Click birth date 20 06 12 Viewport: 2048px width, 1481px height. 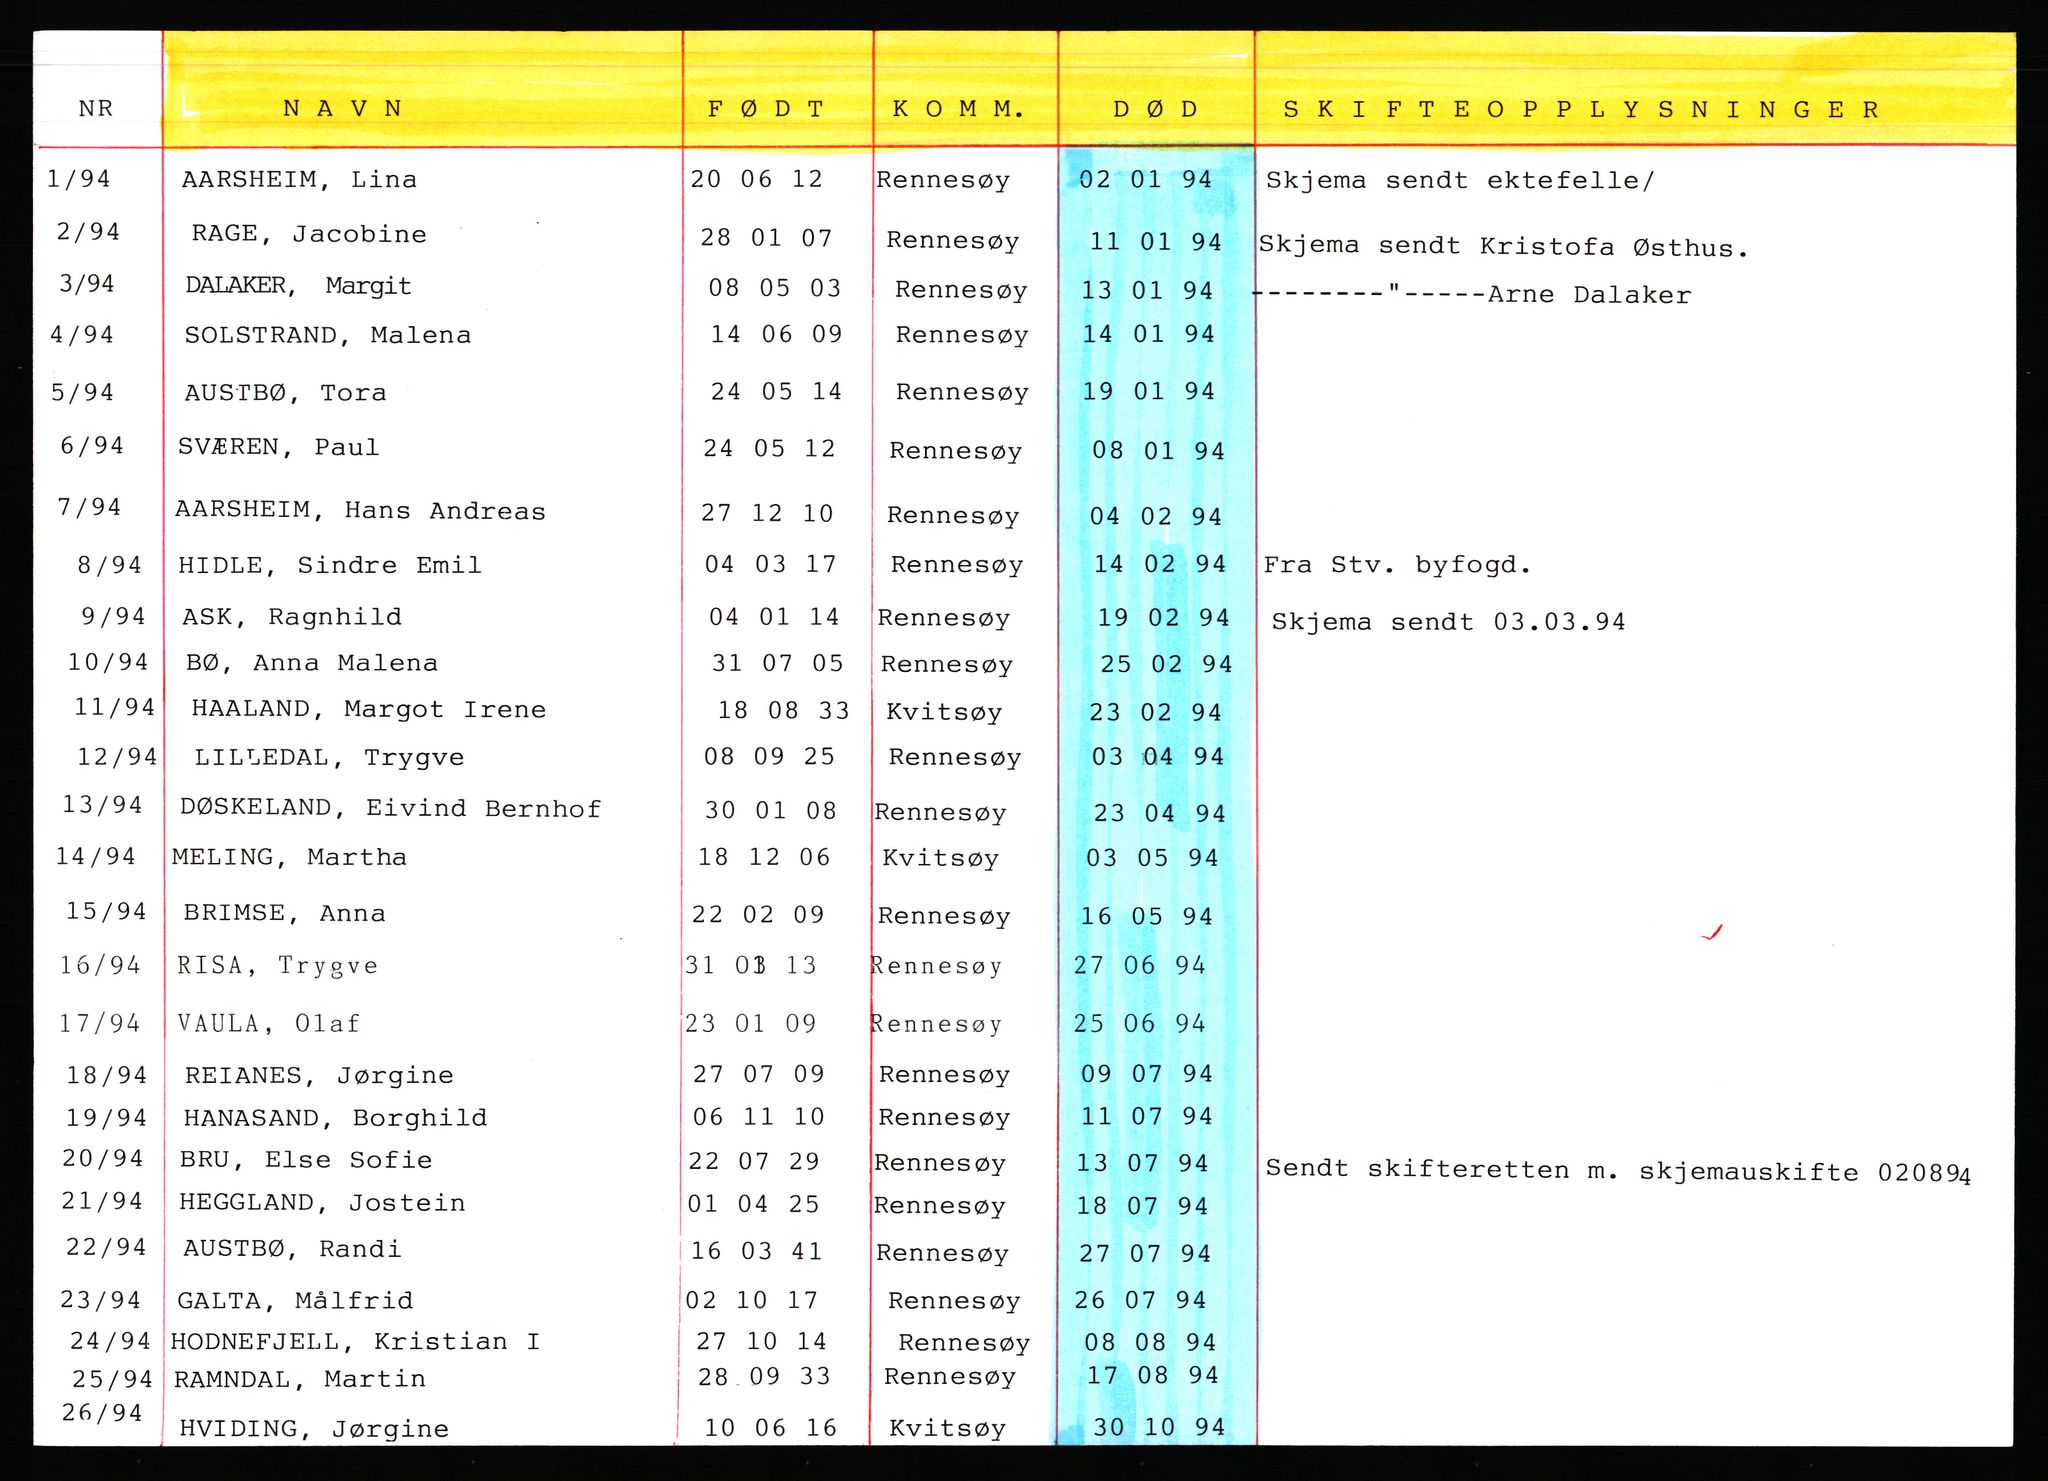(756, 179)
